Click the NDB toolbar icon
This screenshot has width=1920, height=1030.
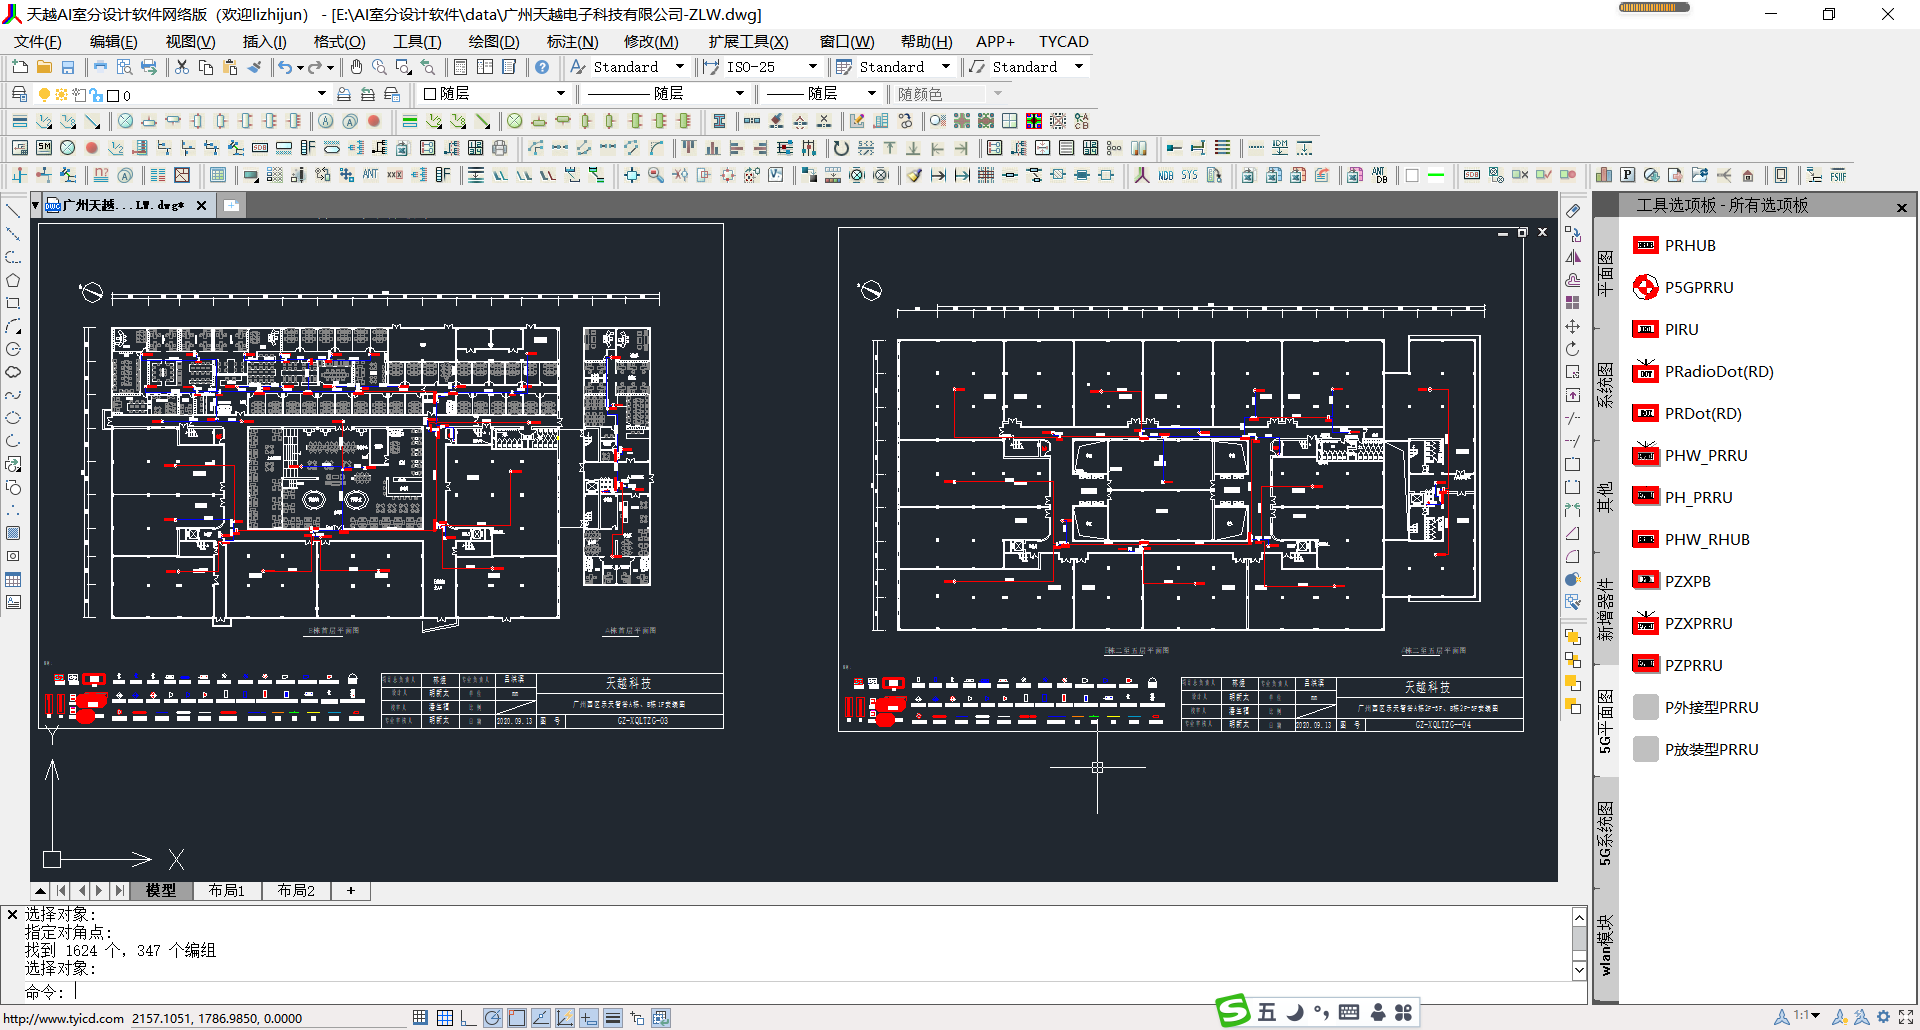pos(1166,175)
